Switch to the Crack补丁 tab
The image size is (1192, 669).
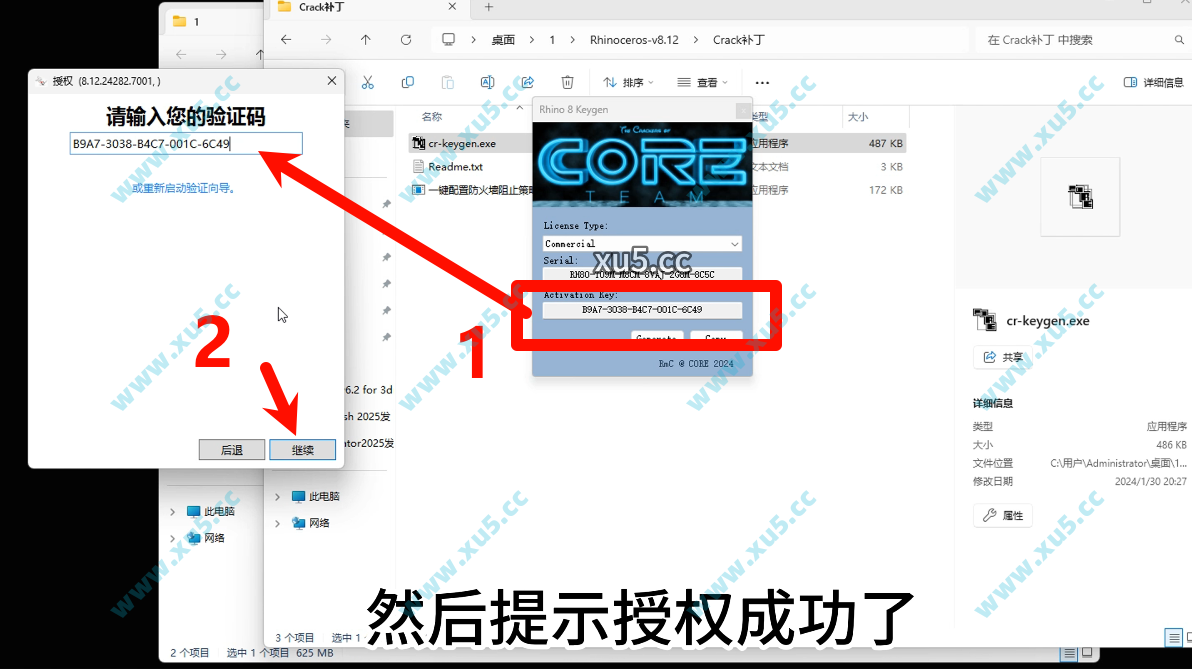[320, 8]
